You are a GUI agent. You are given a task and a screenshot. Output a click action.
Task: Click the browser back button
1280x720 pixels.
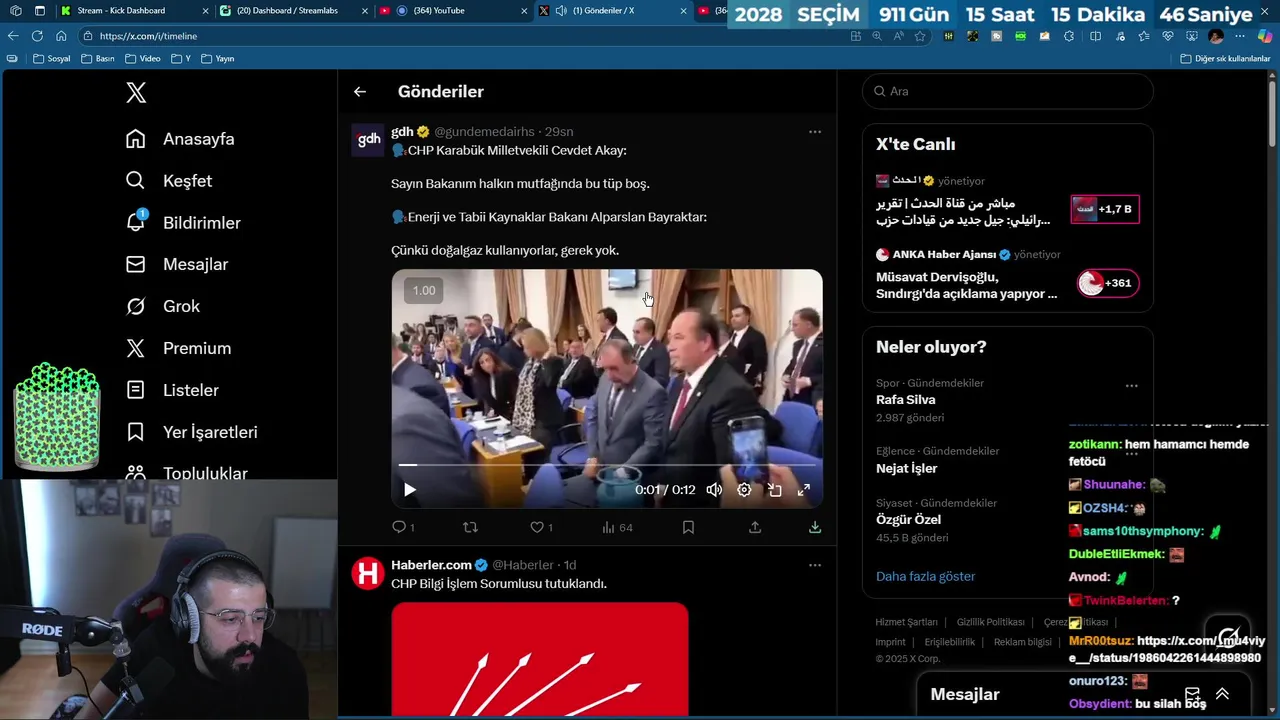(x=13, y=36)
